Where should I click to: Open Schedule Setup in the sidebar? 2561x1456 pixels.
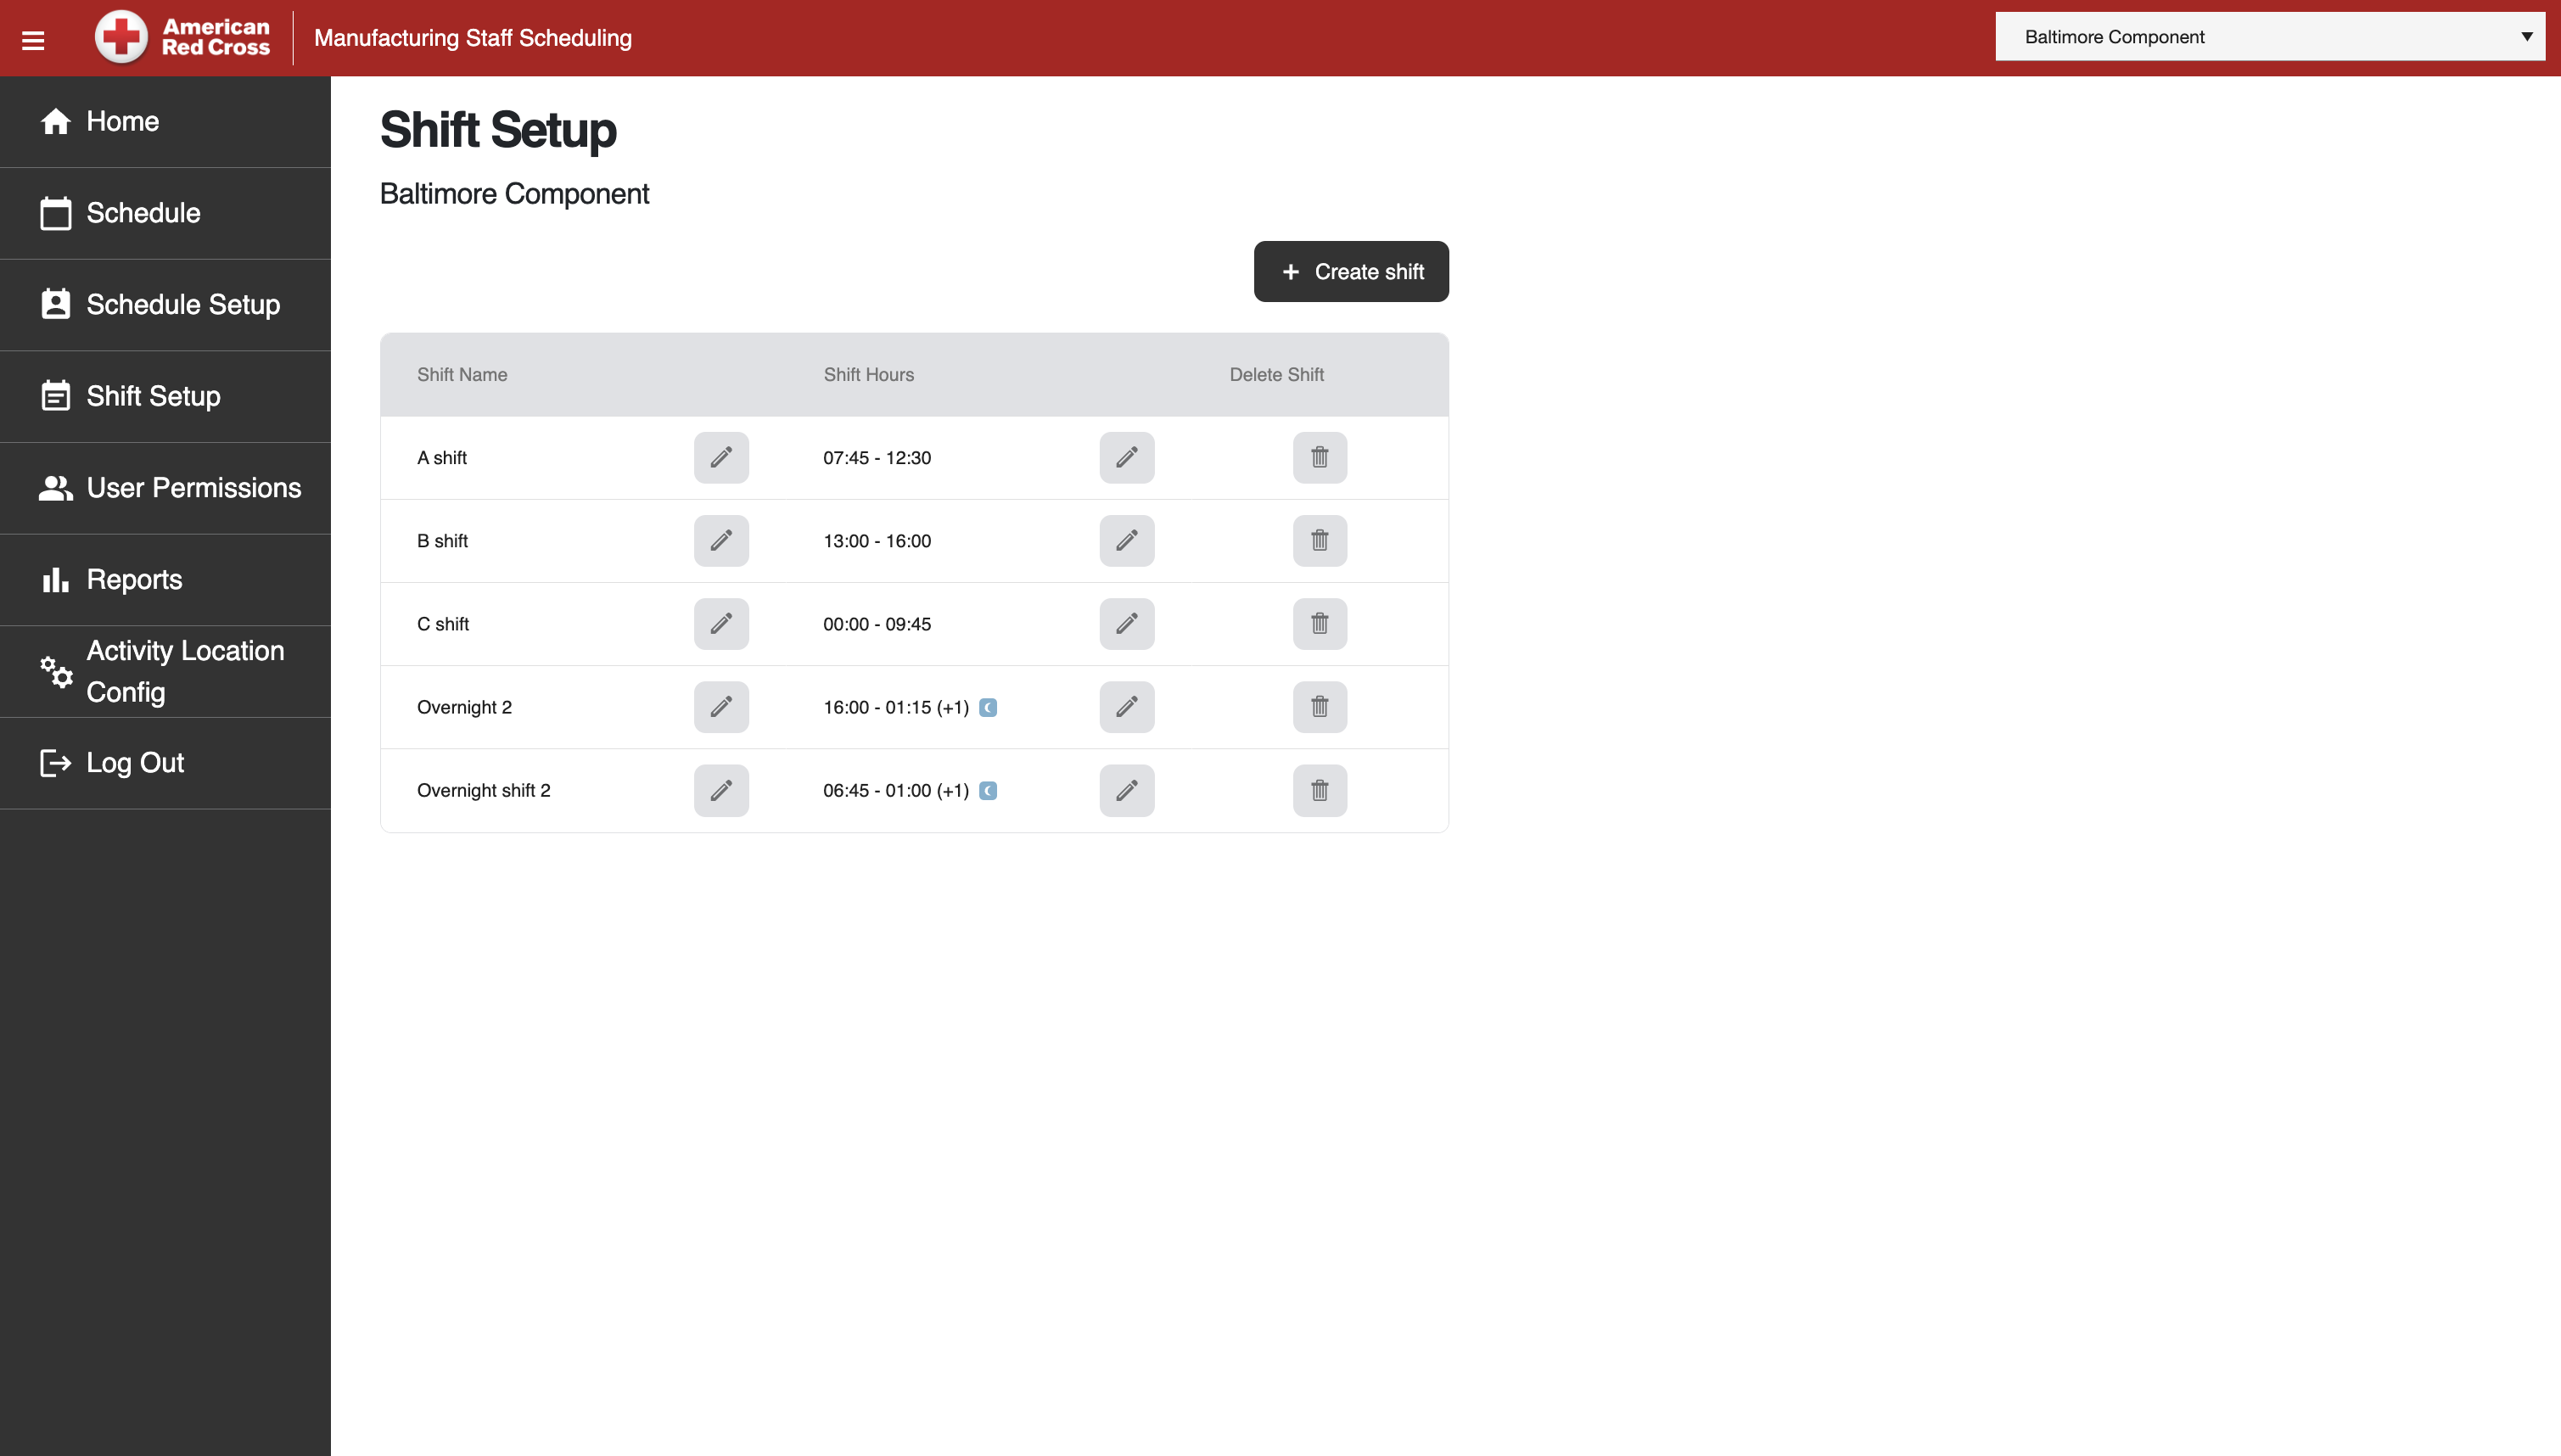point(165,304)
